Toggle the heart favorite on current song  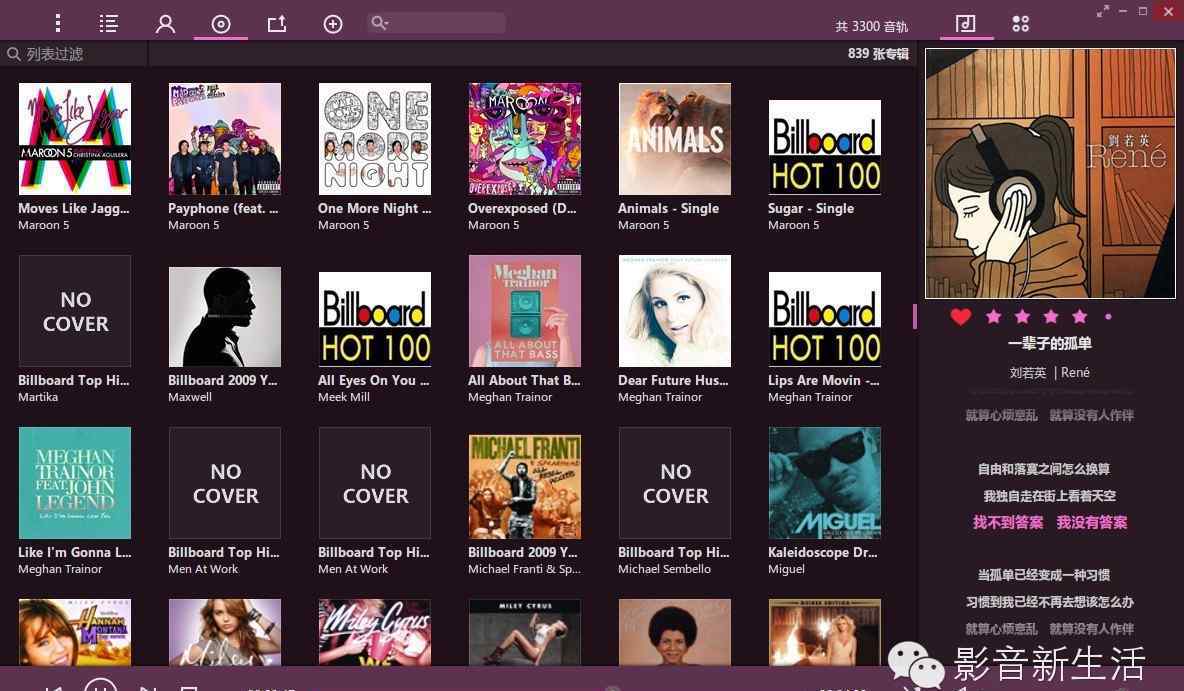click(960, 316)
